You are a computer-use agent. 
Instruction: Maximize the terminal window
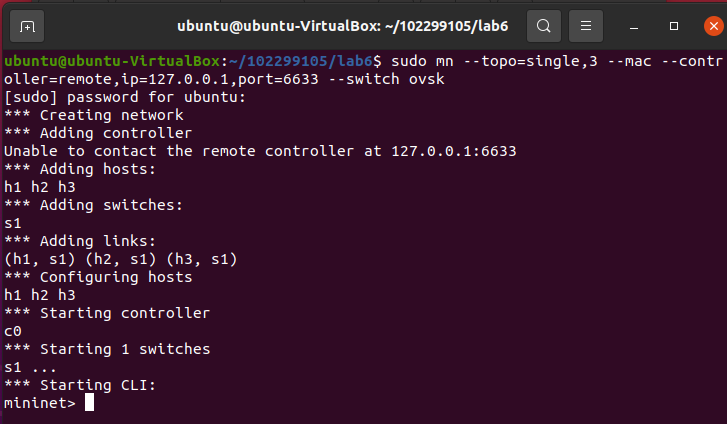[674, 25]
